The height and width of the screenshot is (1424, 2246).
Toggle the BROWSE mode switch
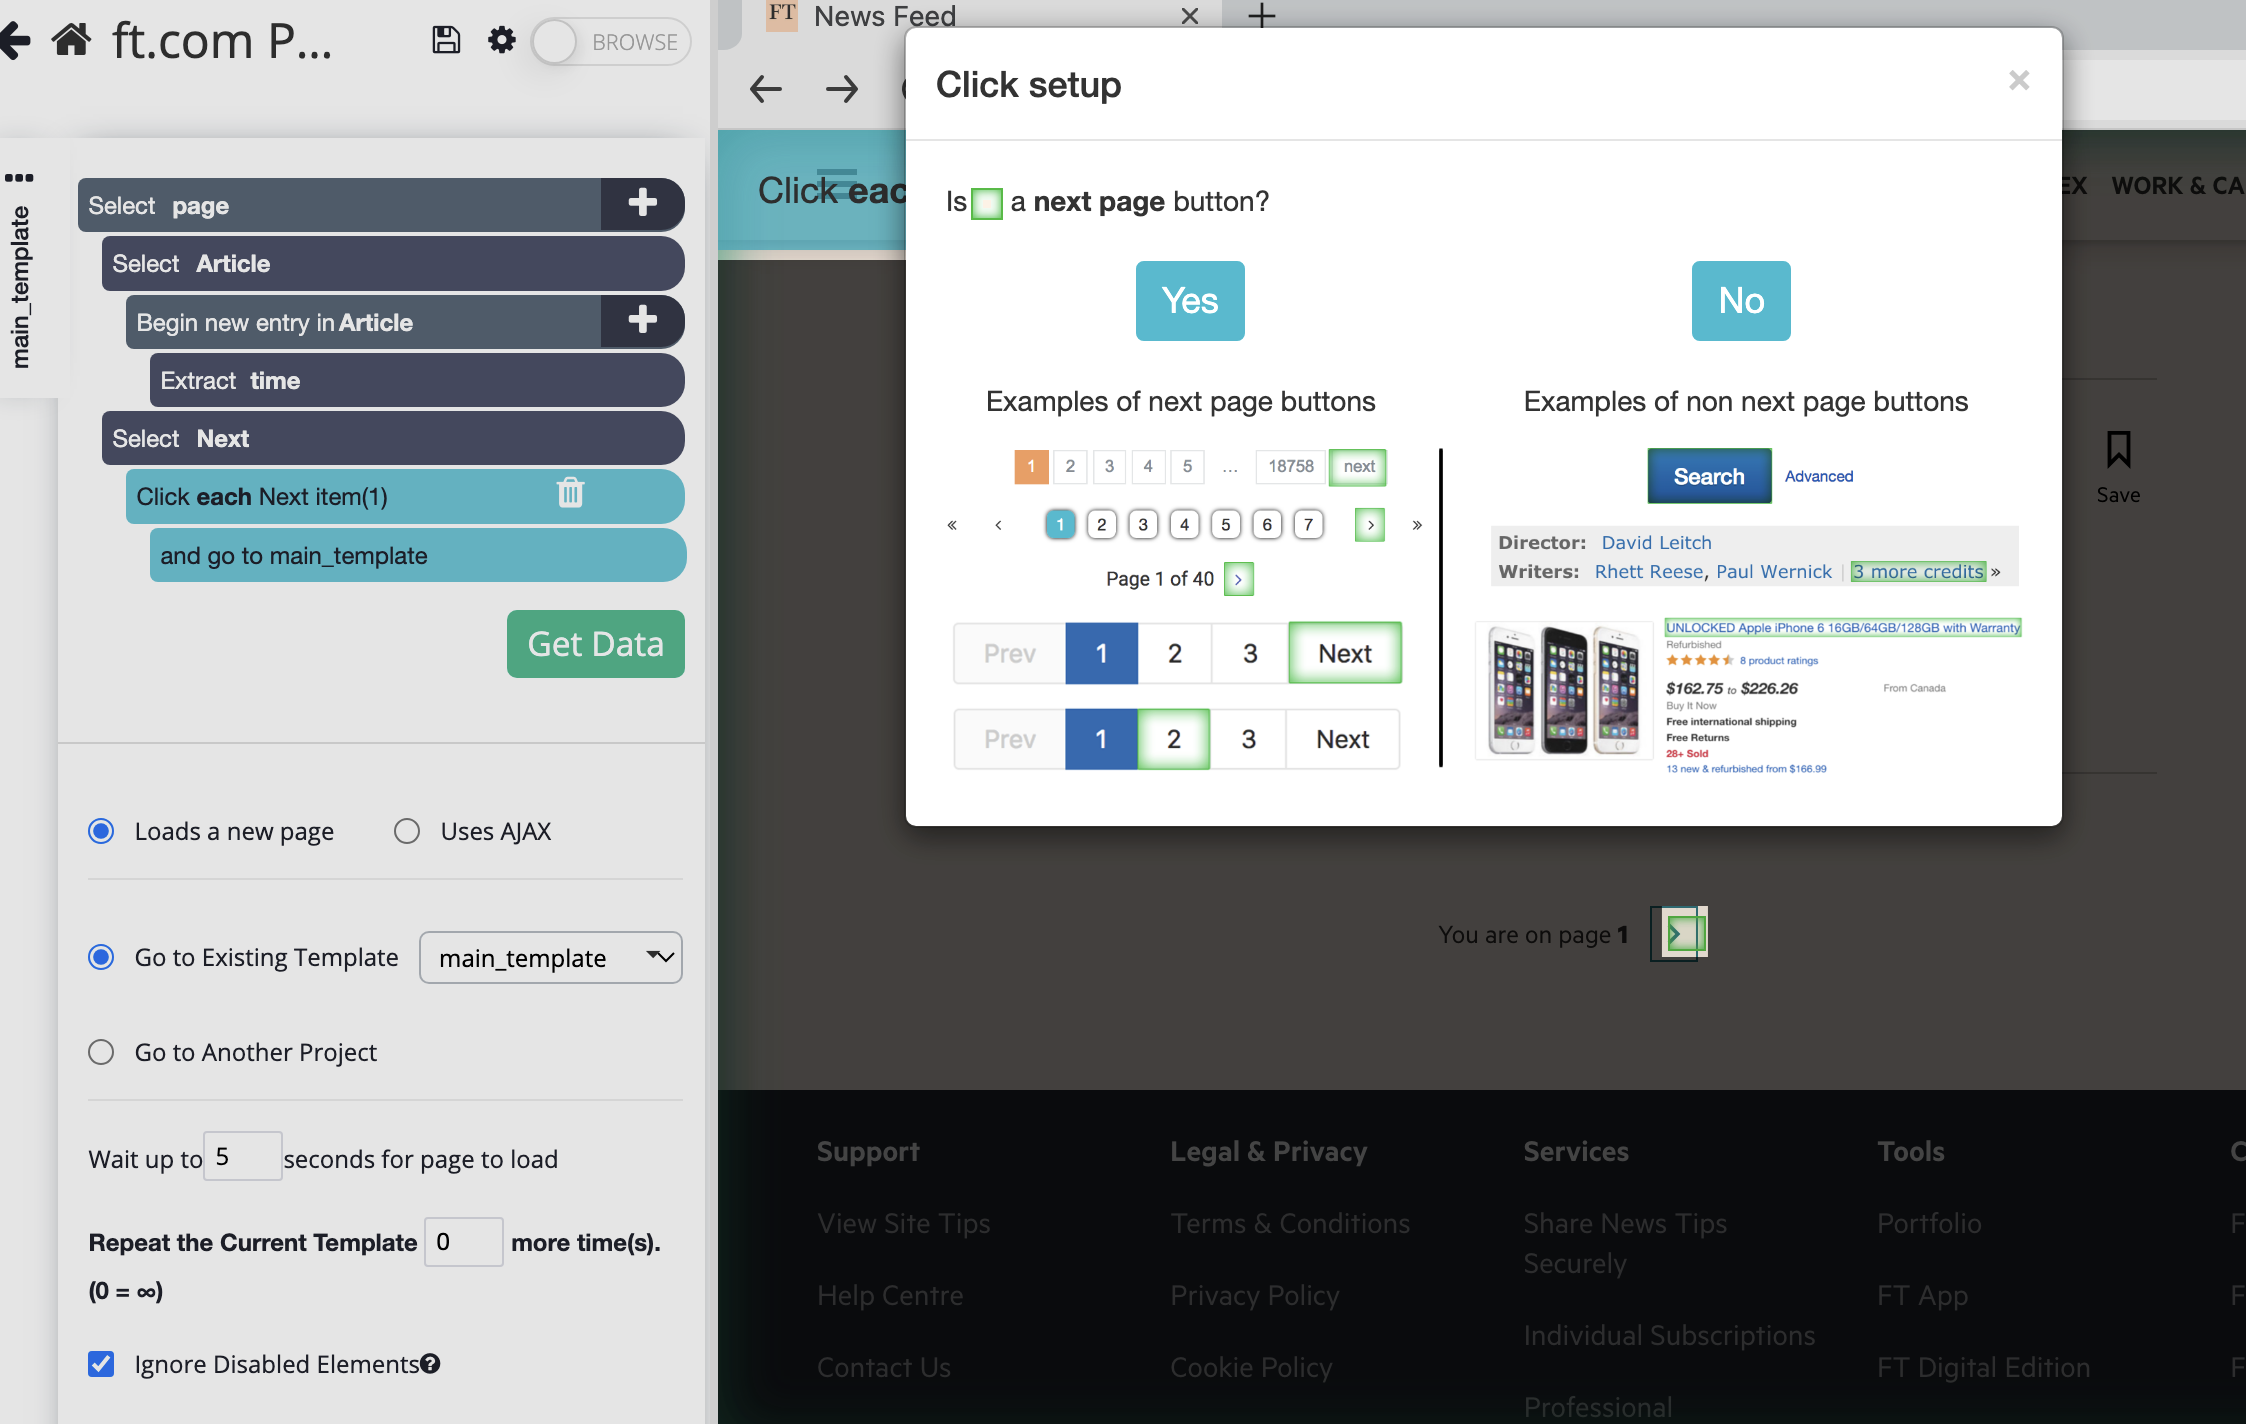coord(611,42)
